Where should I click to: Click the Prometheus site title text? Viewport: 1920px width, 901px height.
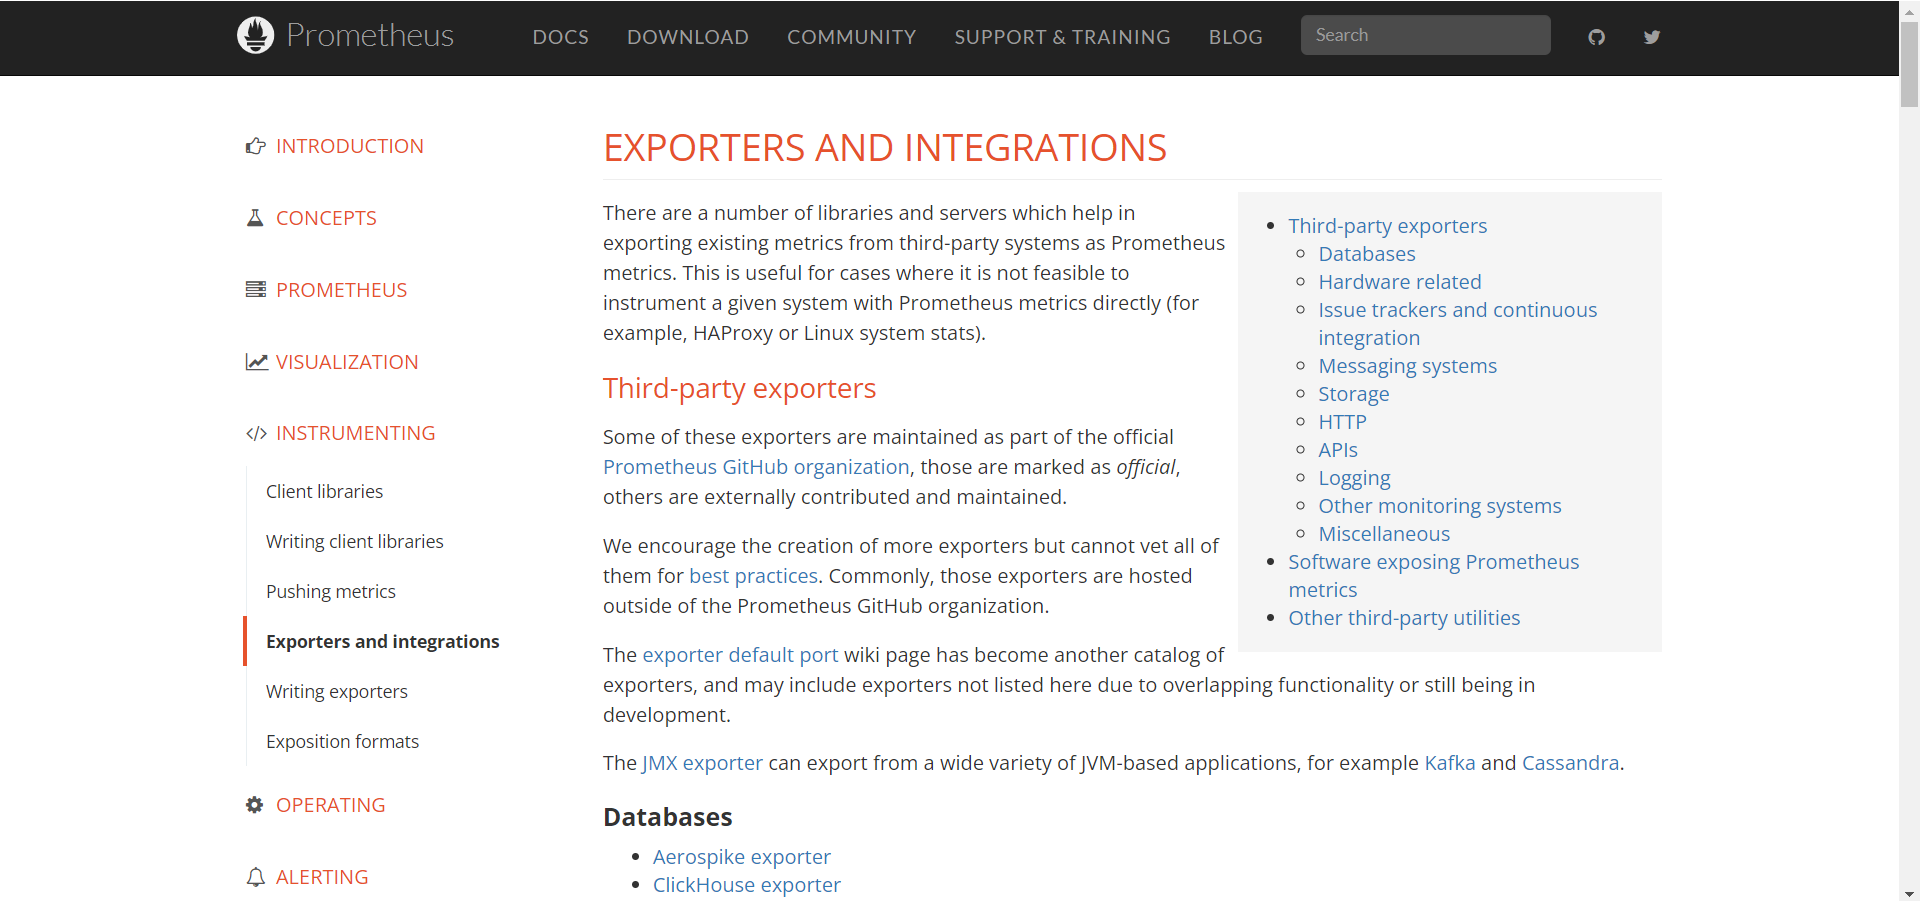pyautogui.click(x=370, y=35)
